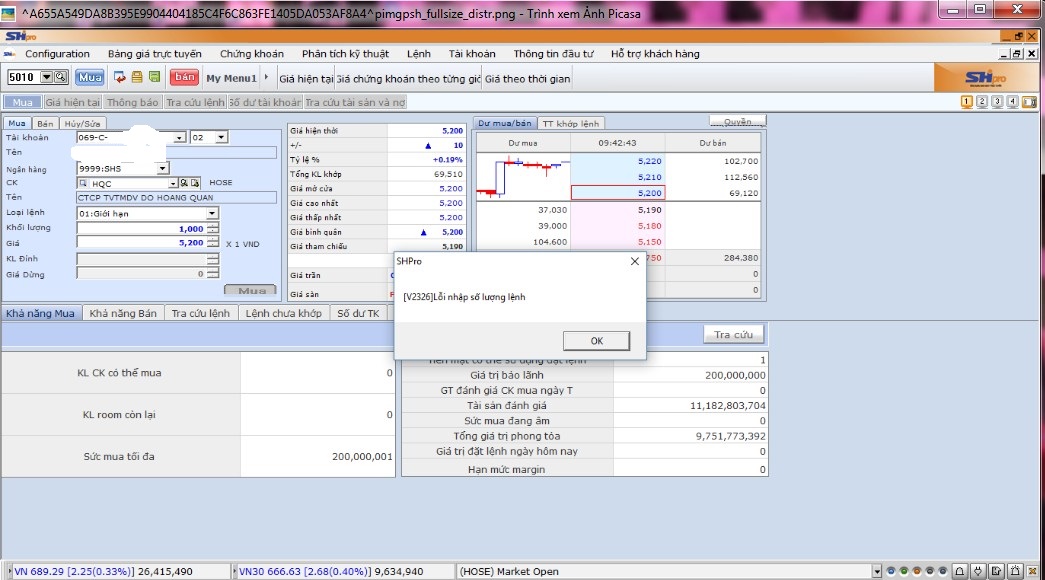Open the CK stock code HQC dropdown
Image resolution: width=1045 pixels, height=580 pixels.
point(173,183)
